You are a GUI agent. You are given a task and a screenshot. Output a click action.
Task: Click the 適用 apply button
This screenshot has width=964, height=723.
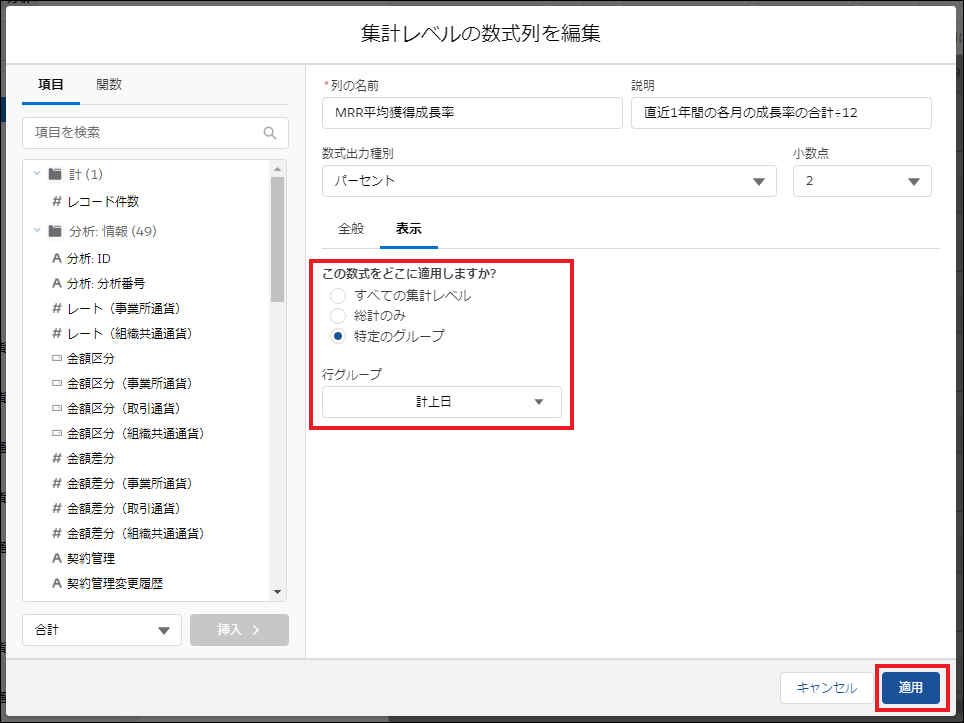point(910,688)
